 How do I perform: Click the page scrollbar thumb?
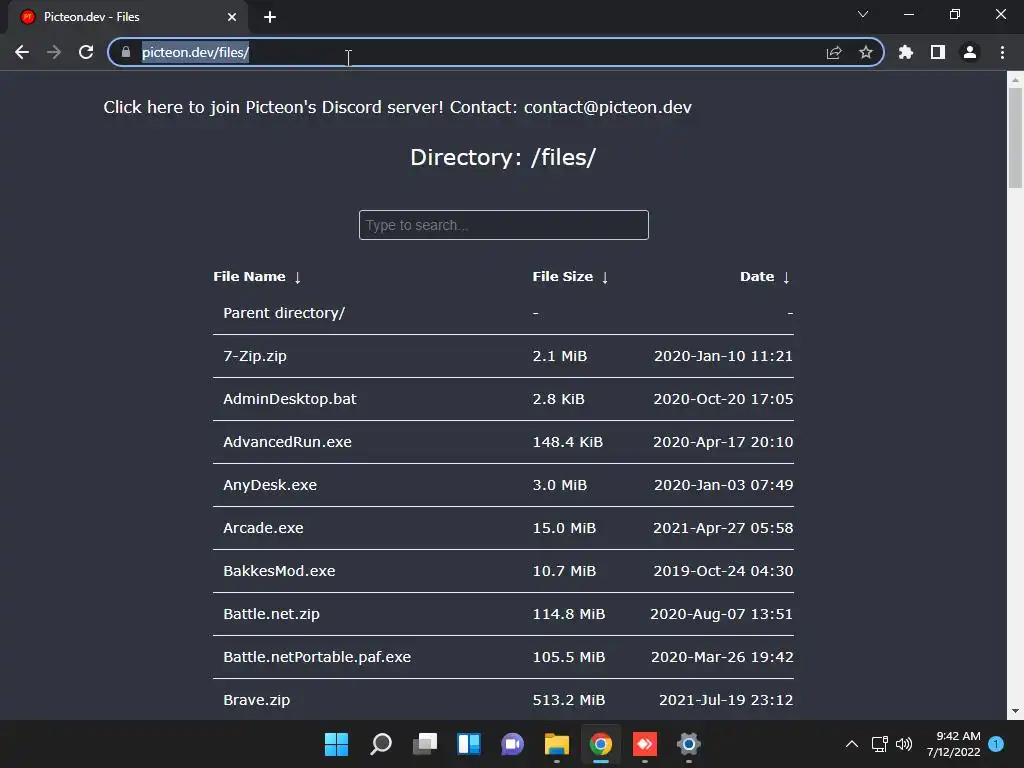pyautogui.click(x=1015, y=137)
